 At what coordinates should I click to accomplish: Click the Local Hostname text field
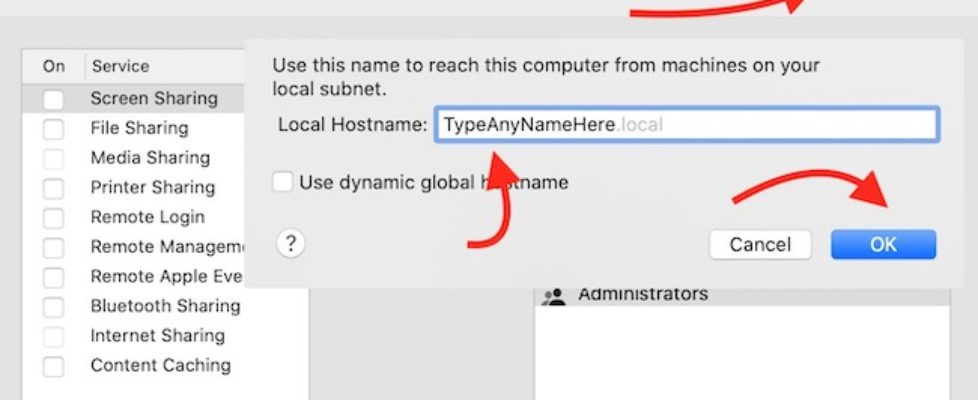pos(686,125)
